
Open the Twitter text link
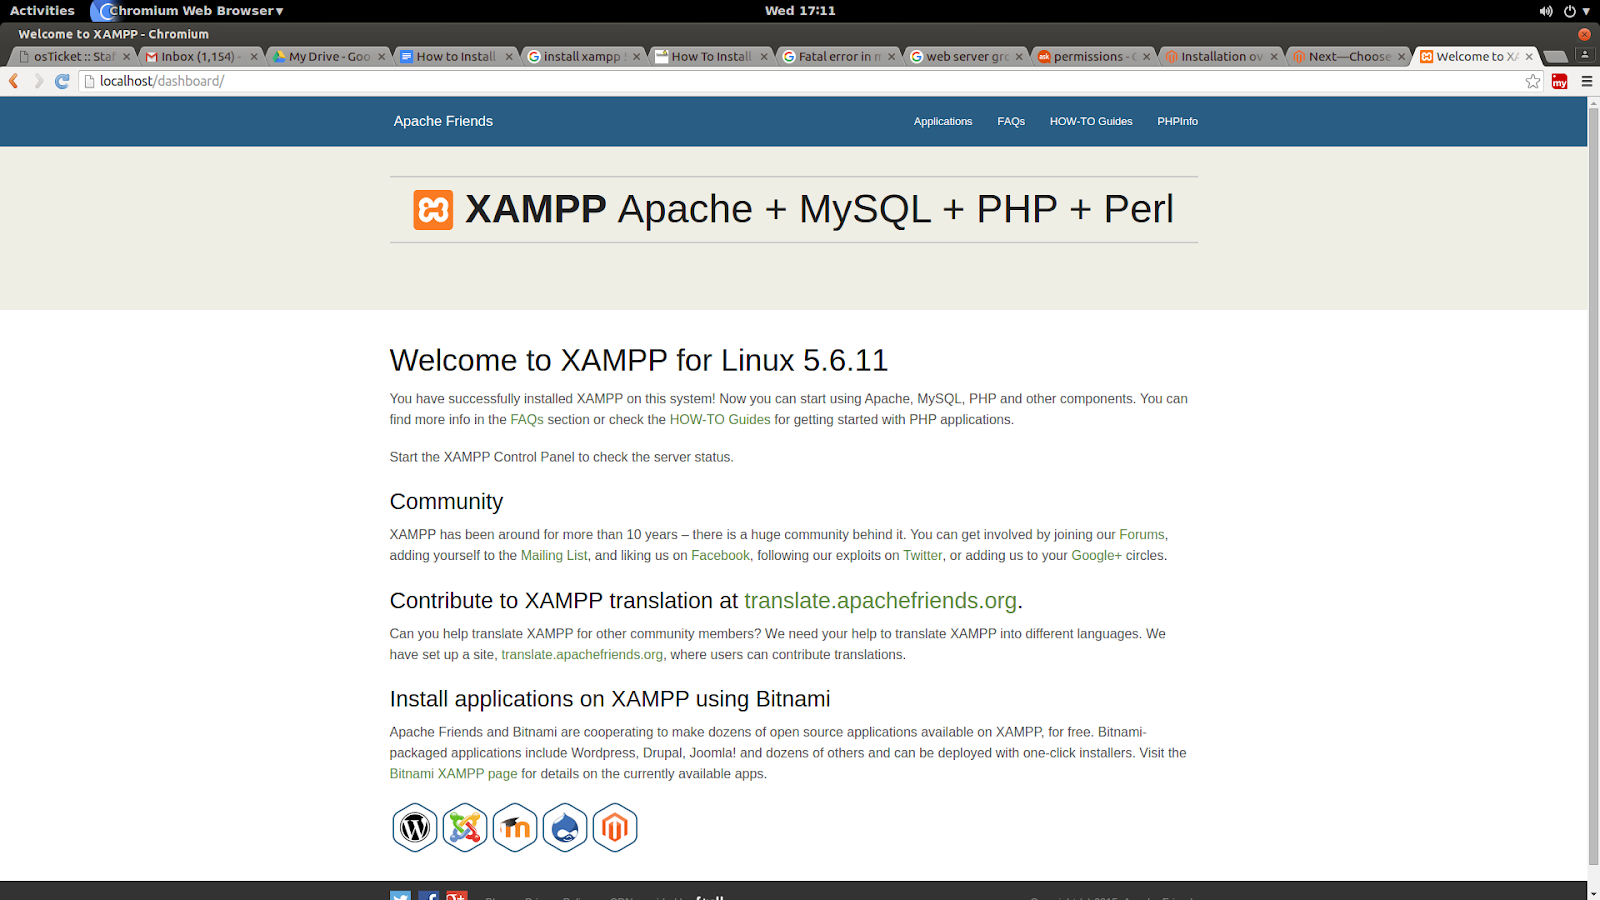(923, 556)
